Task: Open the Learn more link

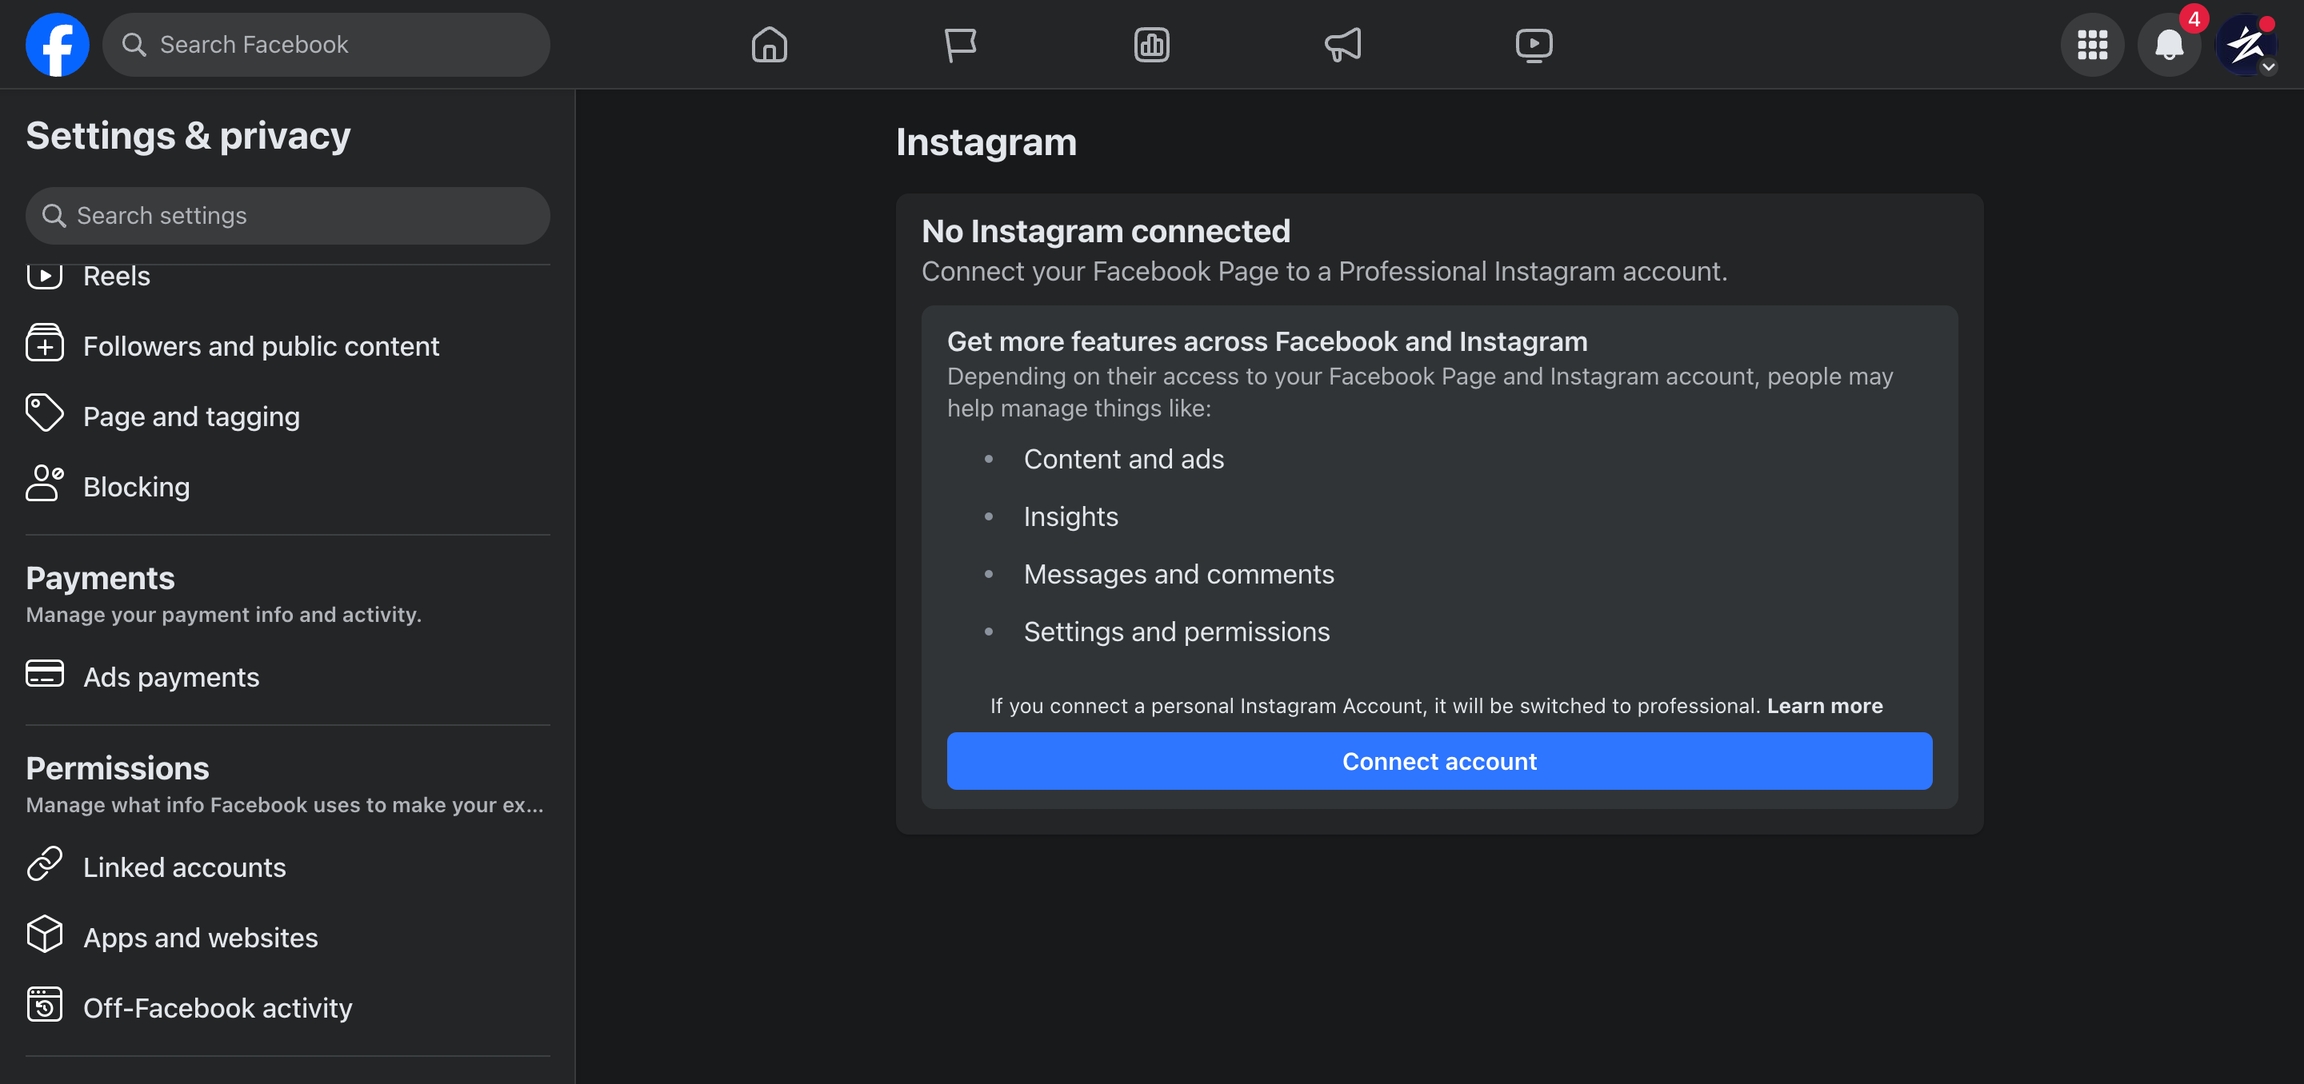Action: coord(1824,706)
